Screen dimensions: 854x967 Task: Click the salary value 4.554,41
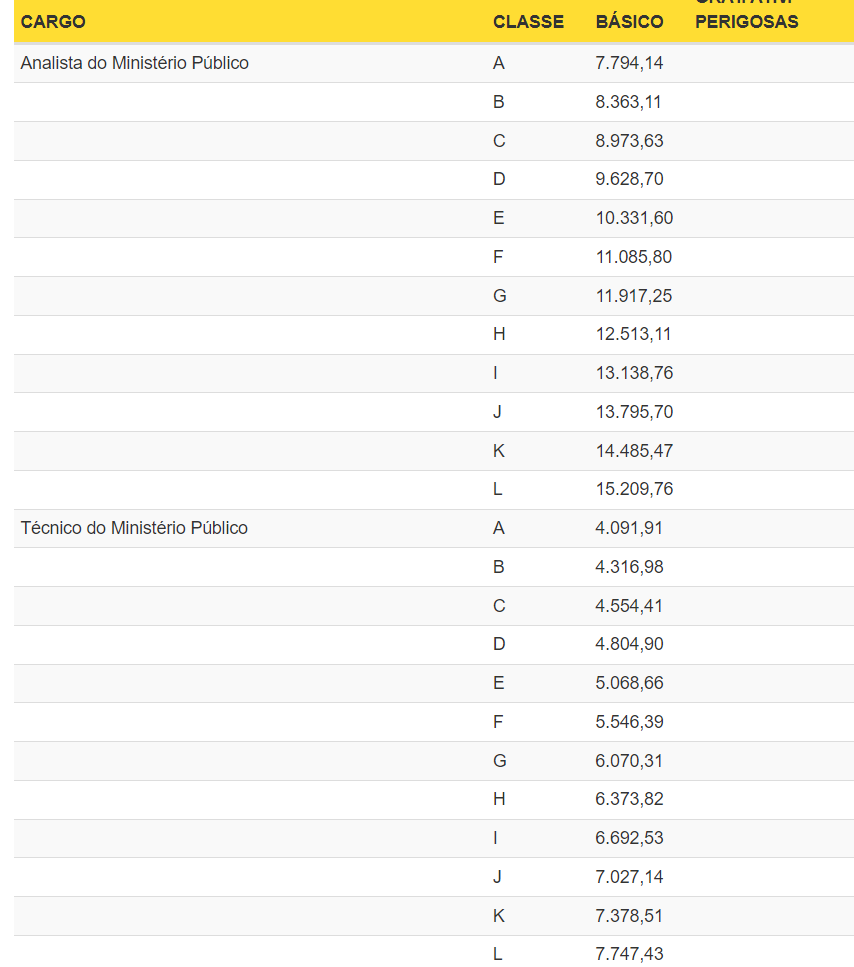tap(629, 606)
